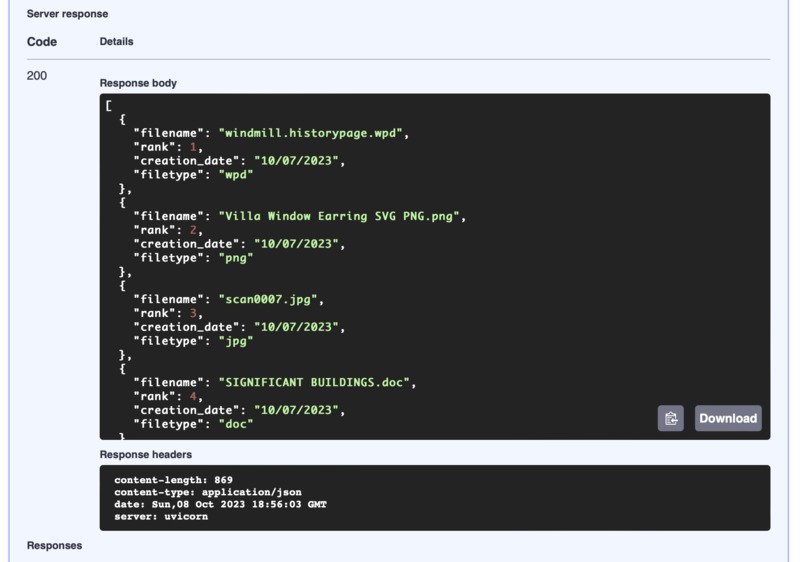This screenshot has height=562, width=806.
Task: Click the Details column header
Action: (116, 42)
